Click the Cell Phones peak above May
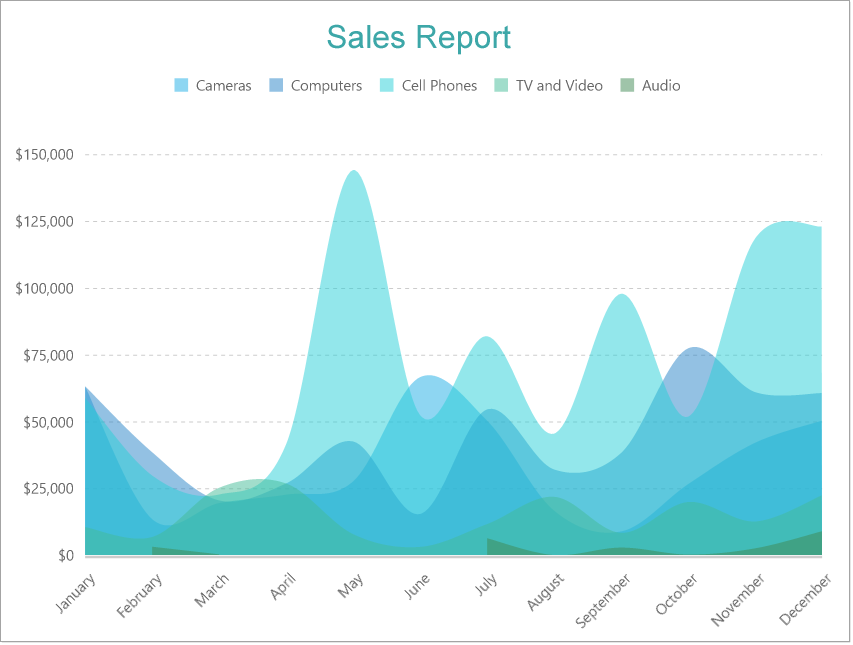The image size is (853, 645). pos(353,173)
